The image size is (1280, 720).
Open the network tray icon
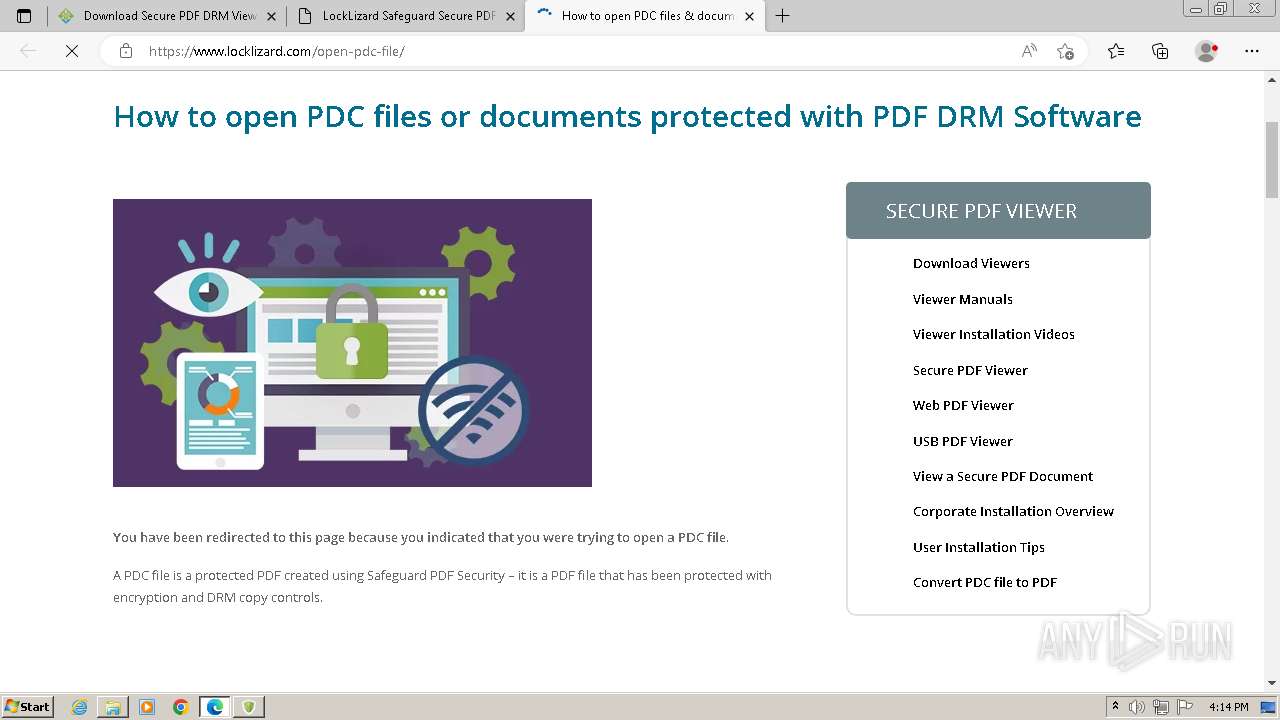1161,707
